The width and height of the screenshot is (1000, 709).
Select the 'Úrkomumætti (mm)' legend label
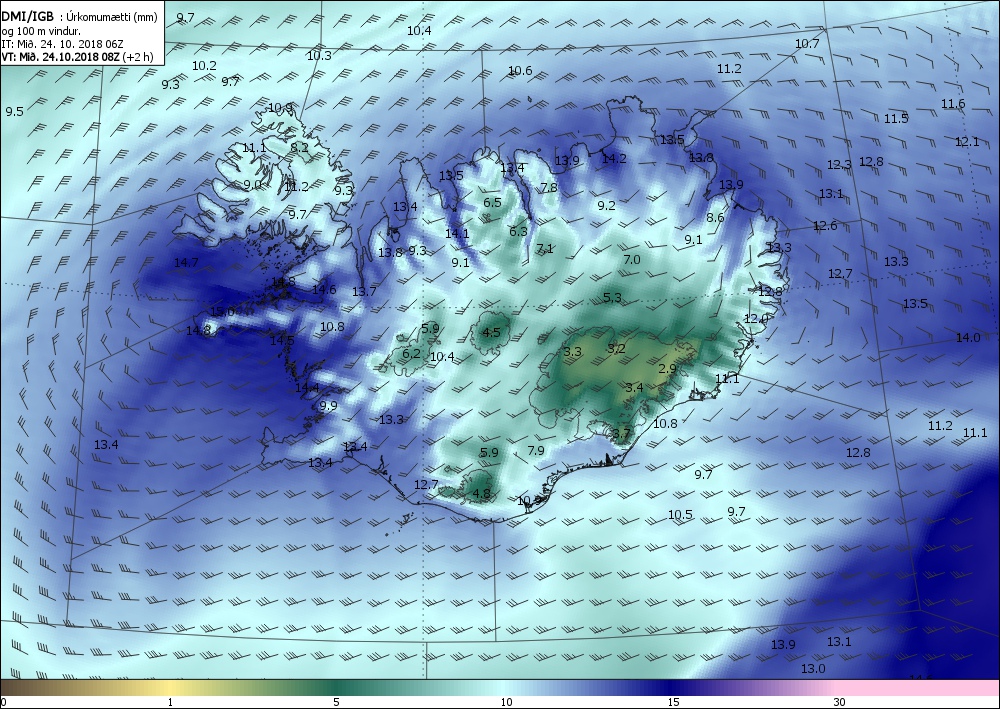pos(112,17)
